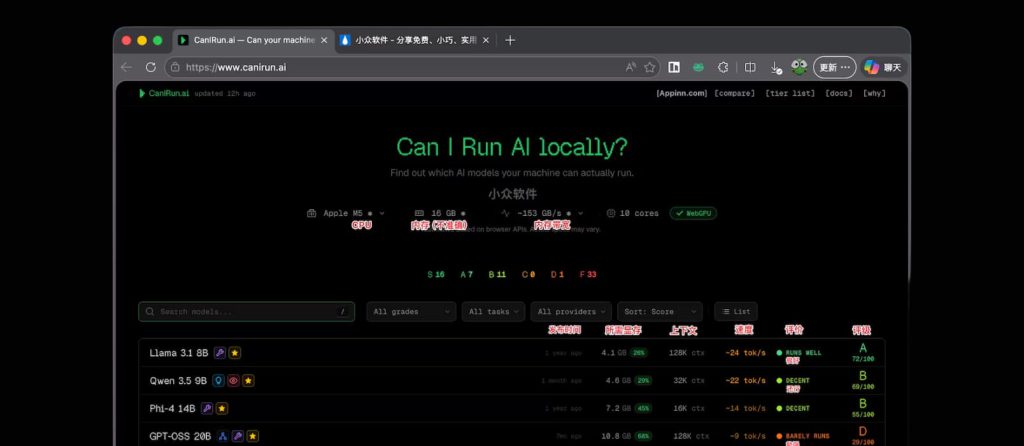Expand the All providers dropdown
The width and height of the screenshot is (1024, 446).
tap(570, 312)
